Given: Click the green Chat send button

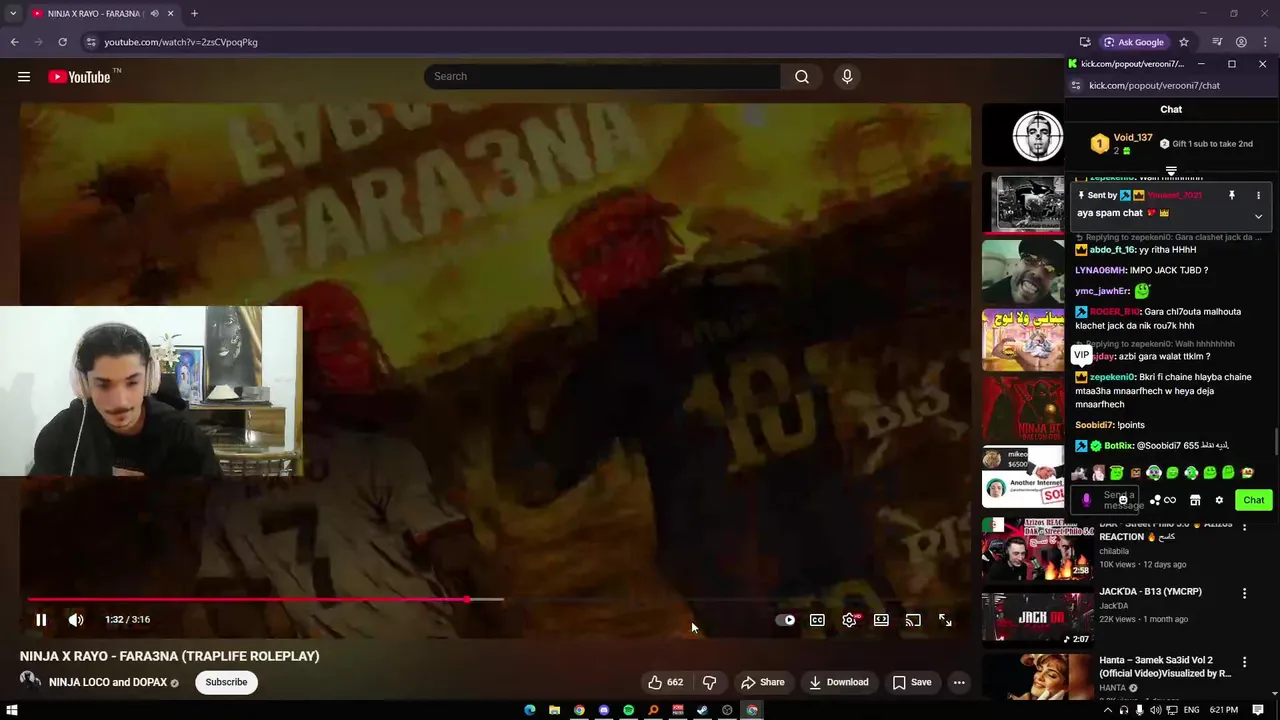Looking at the screenshot, I should (x=1254, y=500).
